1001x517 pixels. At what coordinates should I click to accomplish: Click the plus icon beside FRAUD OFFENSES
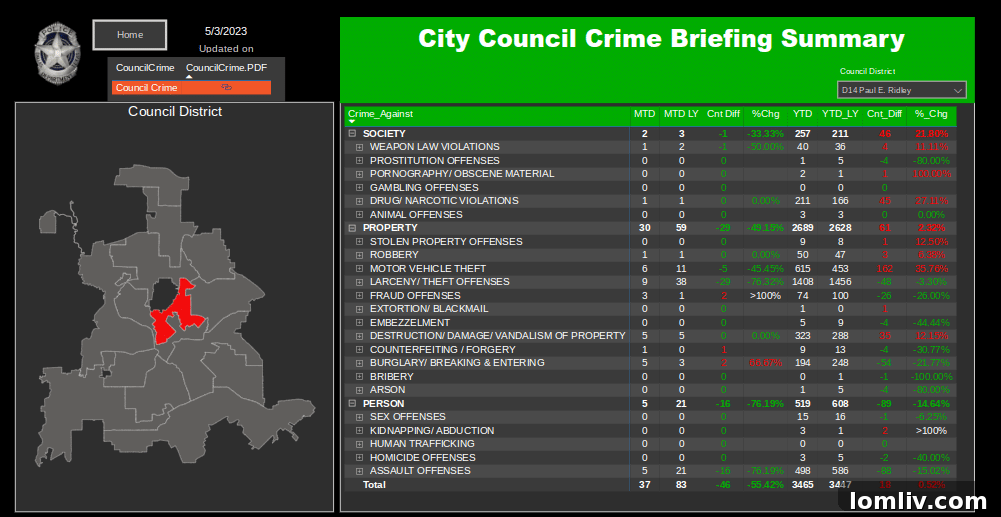click(x=360, y=296)
